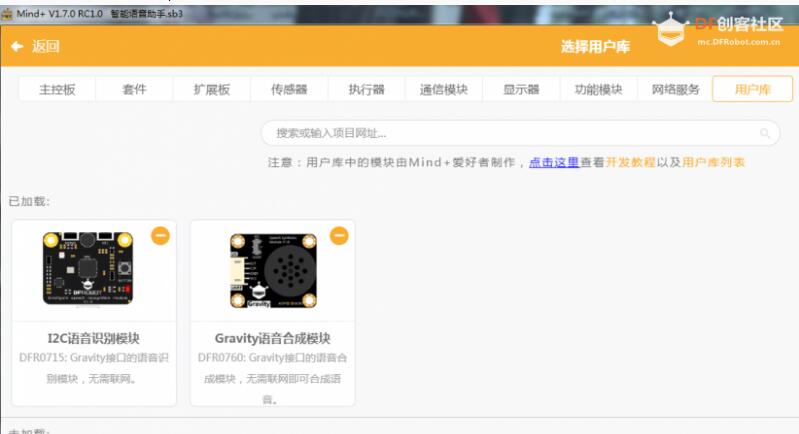Open the 开发教程 link
Image resolution: width=799 pixels, height=434 pixels.
(630, 162)
